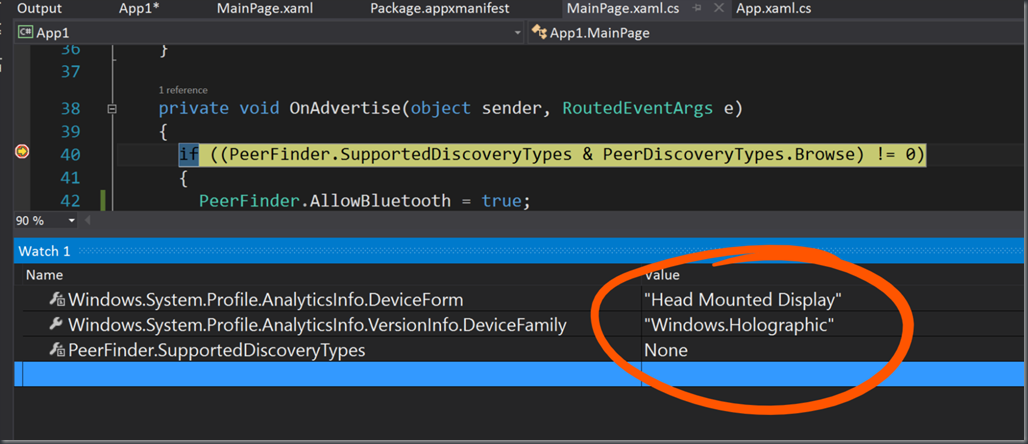Screen dimensions: 1028x444
Task: Click the 1 reference CodeLens link
Action: point(183,90)
